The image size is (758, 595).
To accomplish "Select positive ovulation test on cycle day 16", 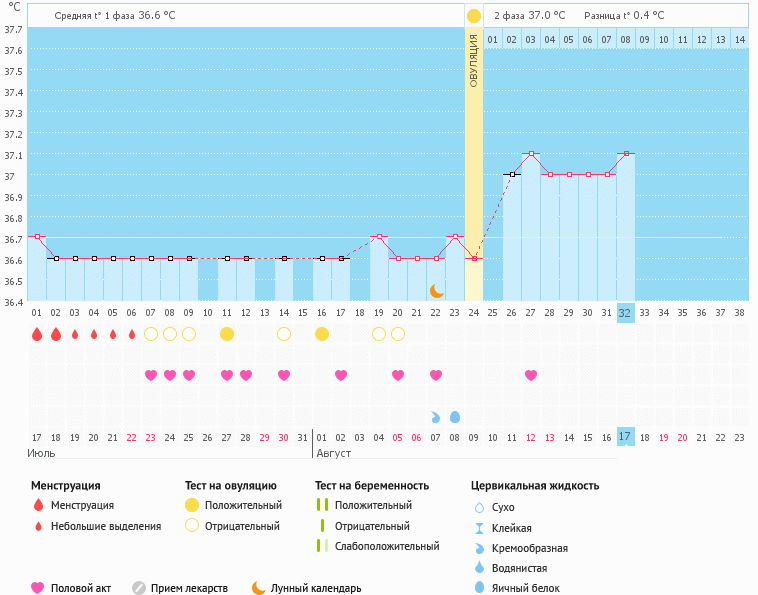I will pyautogui.click(x=322, y=334).
